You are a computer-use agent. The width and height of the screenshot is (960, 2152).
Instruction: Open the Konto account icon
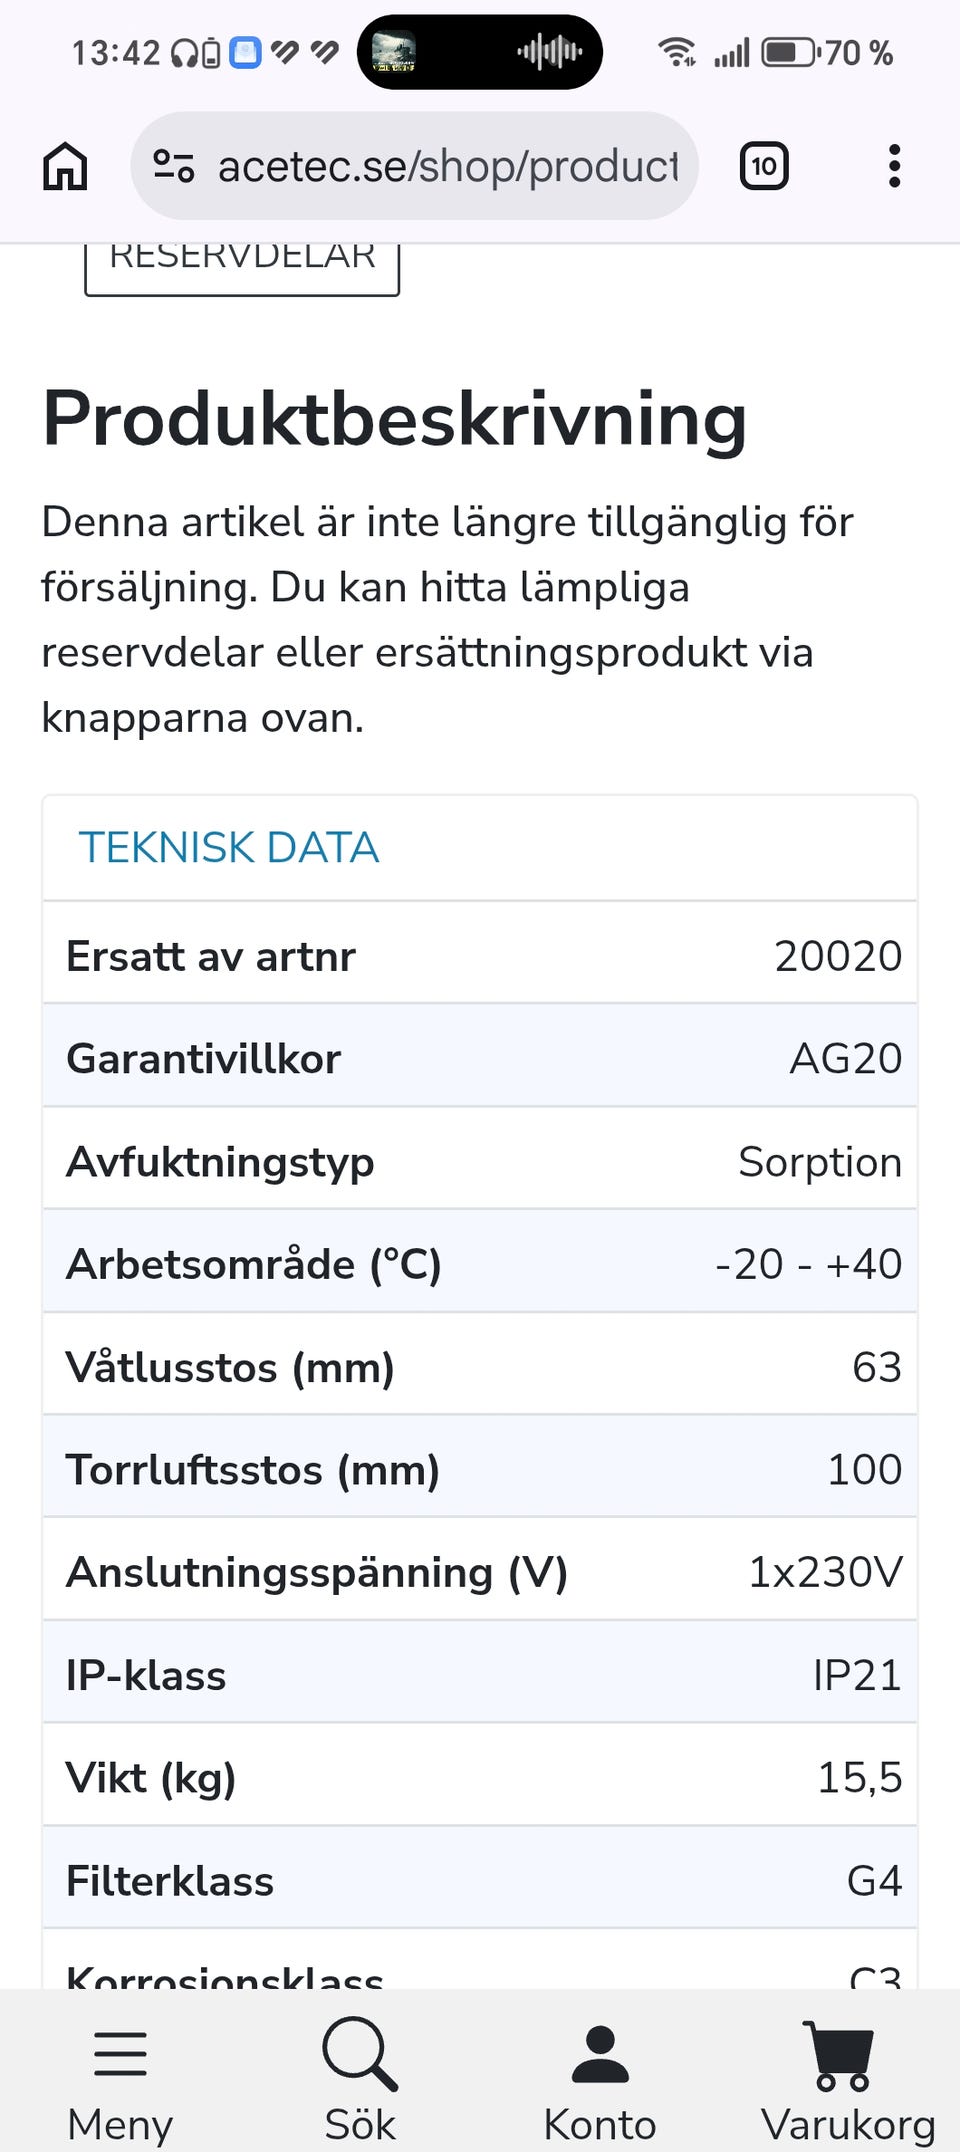tap(600, 2054)
